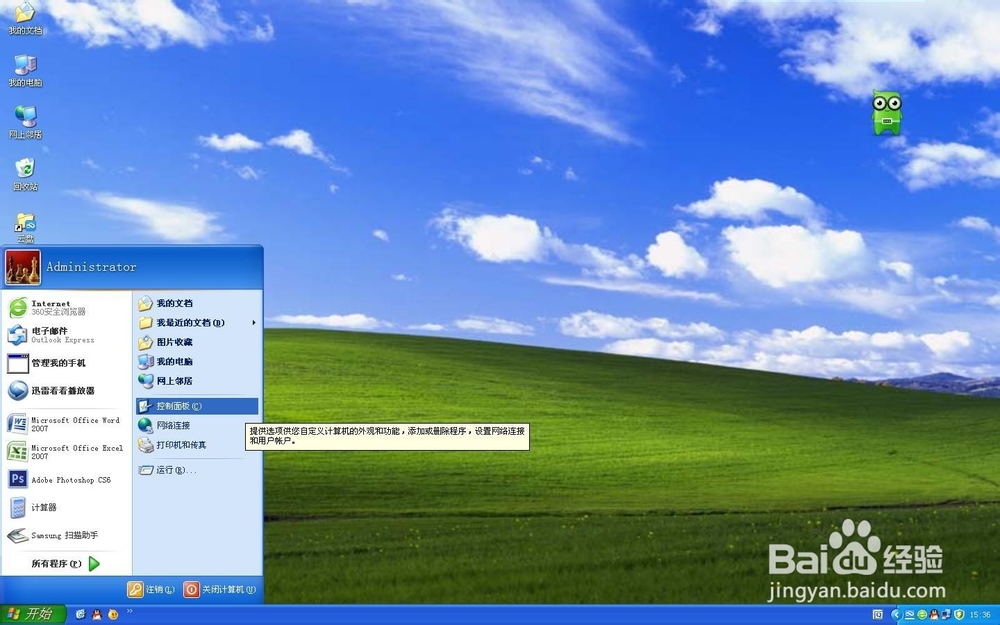Click the network computers tray icon

(946, 614)
